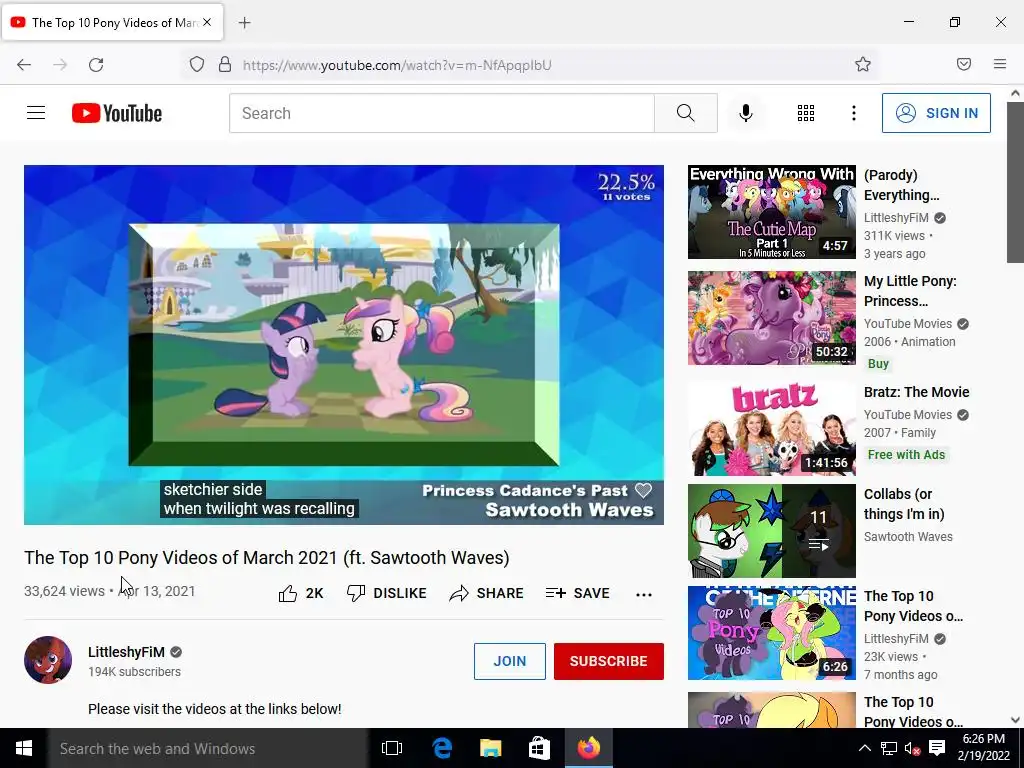Open Task View on taskbar
Viewport: 1024px width, 768px height.
click(392, 748)
